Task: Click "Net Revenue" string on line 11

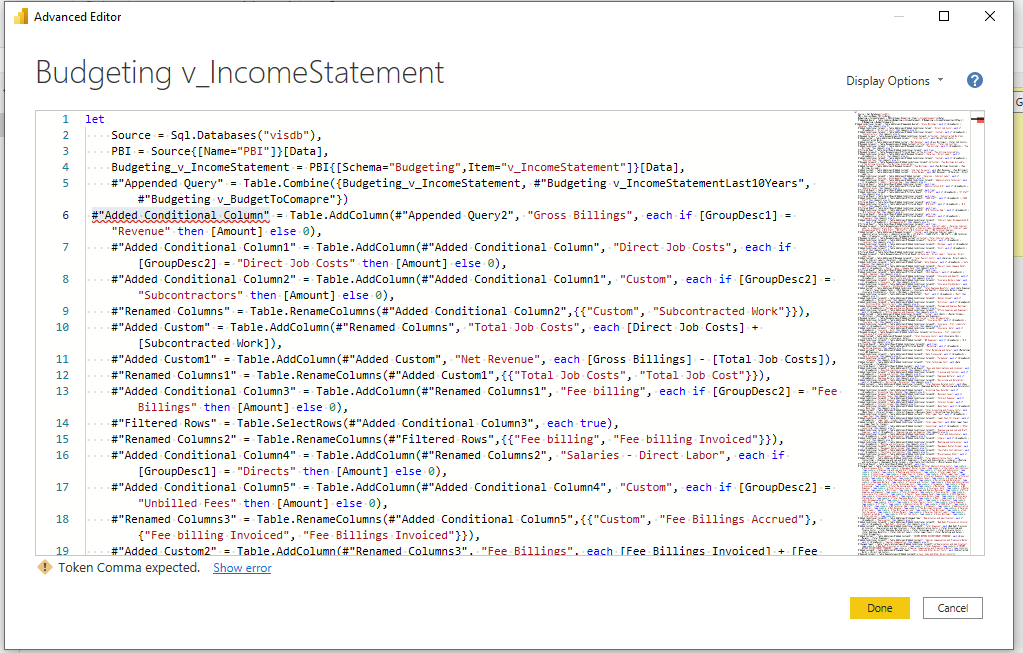Action: click(498, 359)
